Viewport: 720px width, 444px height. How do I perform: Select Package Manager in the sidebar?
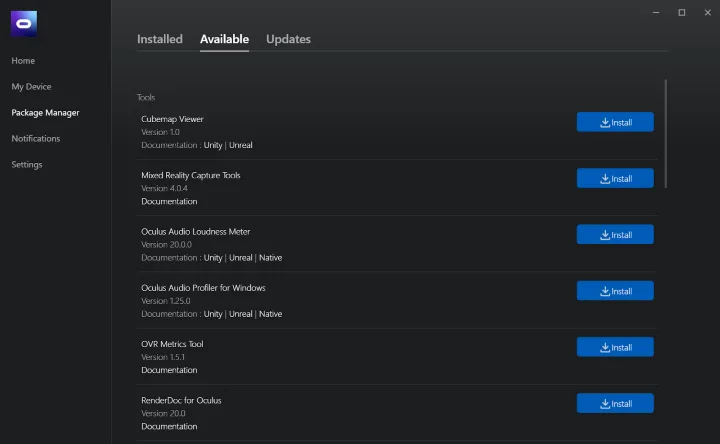[x=45, y=112]
